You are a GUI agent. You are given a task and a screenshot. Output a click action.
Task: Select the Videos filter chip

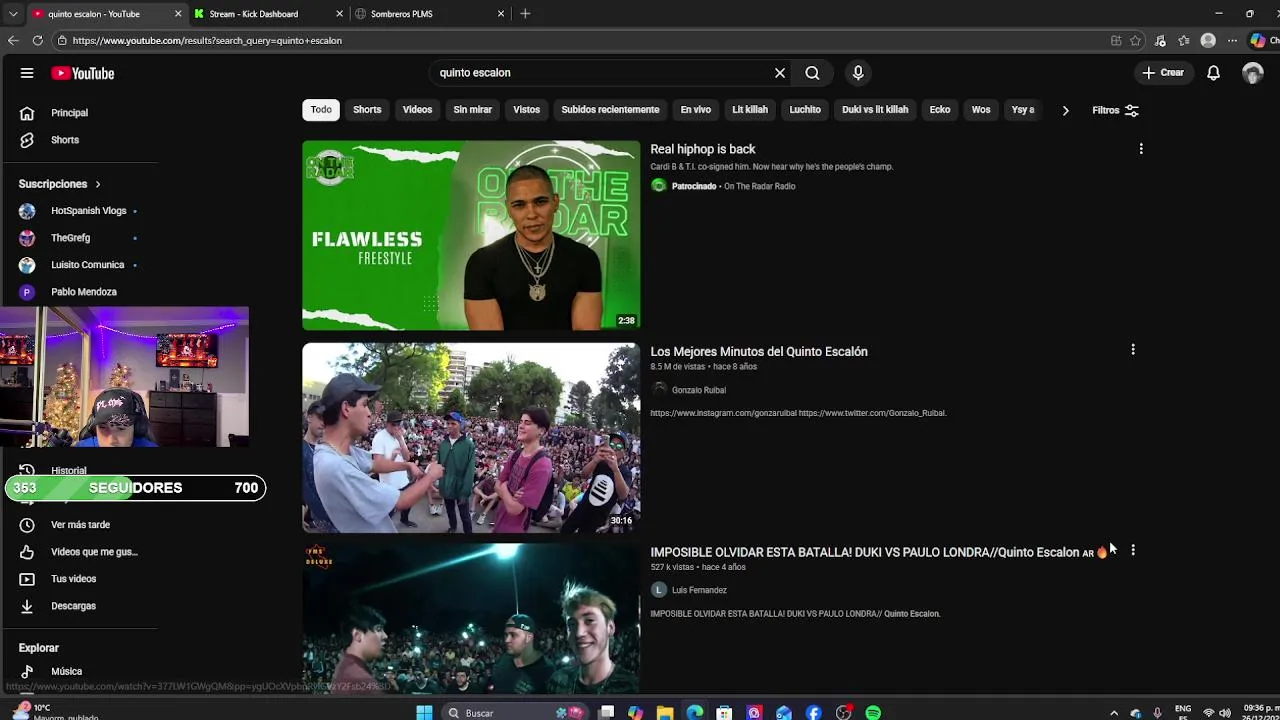coord(417,110)
